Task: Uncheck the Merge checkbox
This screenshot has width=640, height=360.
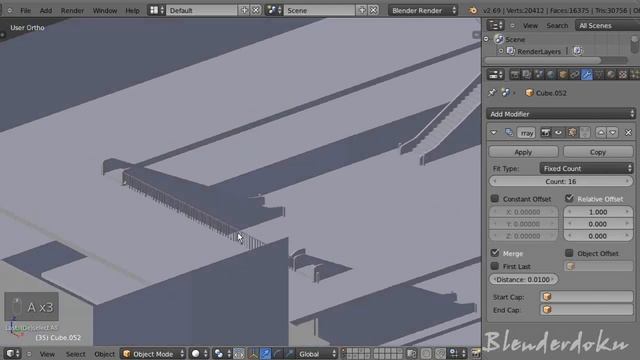Action: tap(495, 253)
